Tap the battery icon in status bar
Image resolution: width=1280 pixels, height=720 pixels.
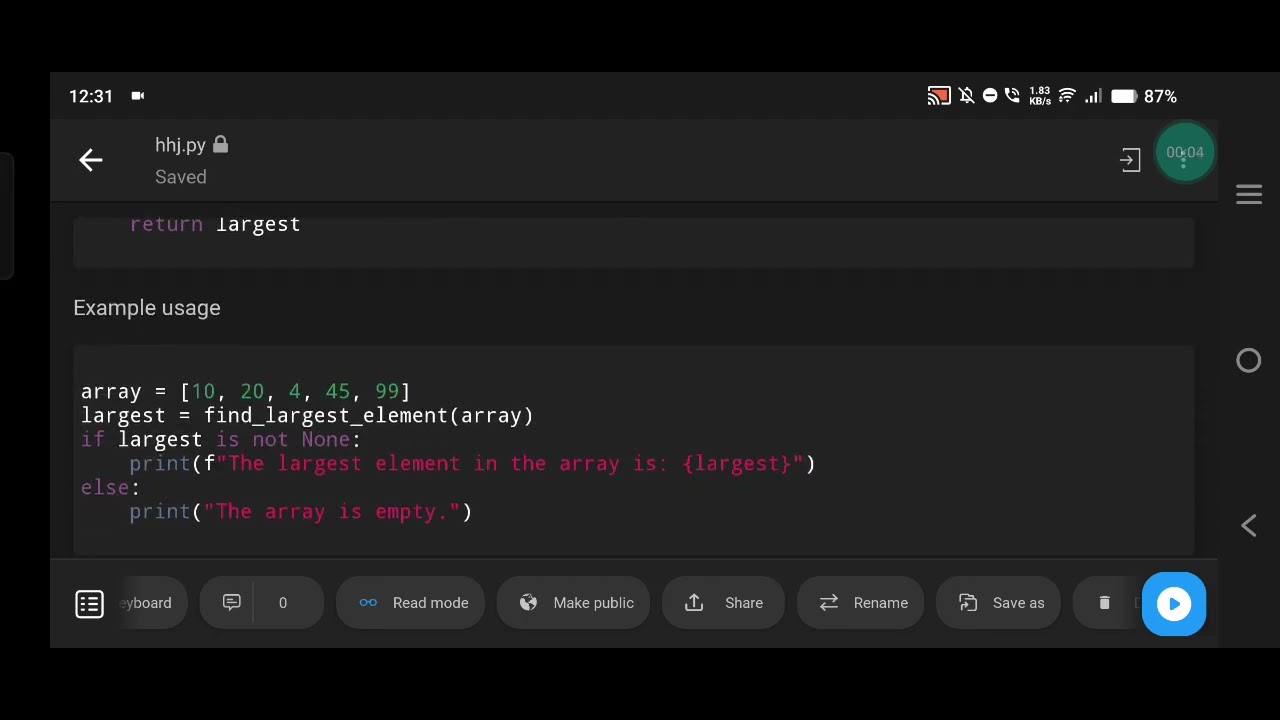1123,96
